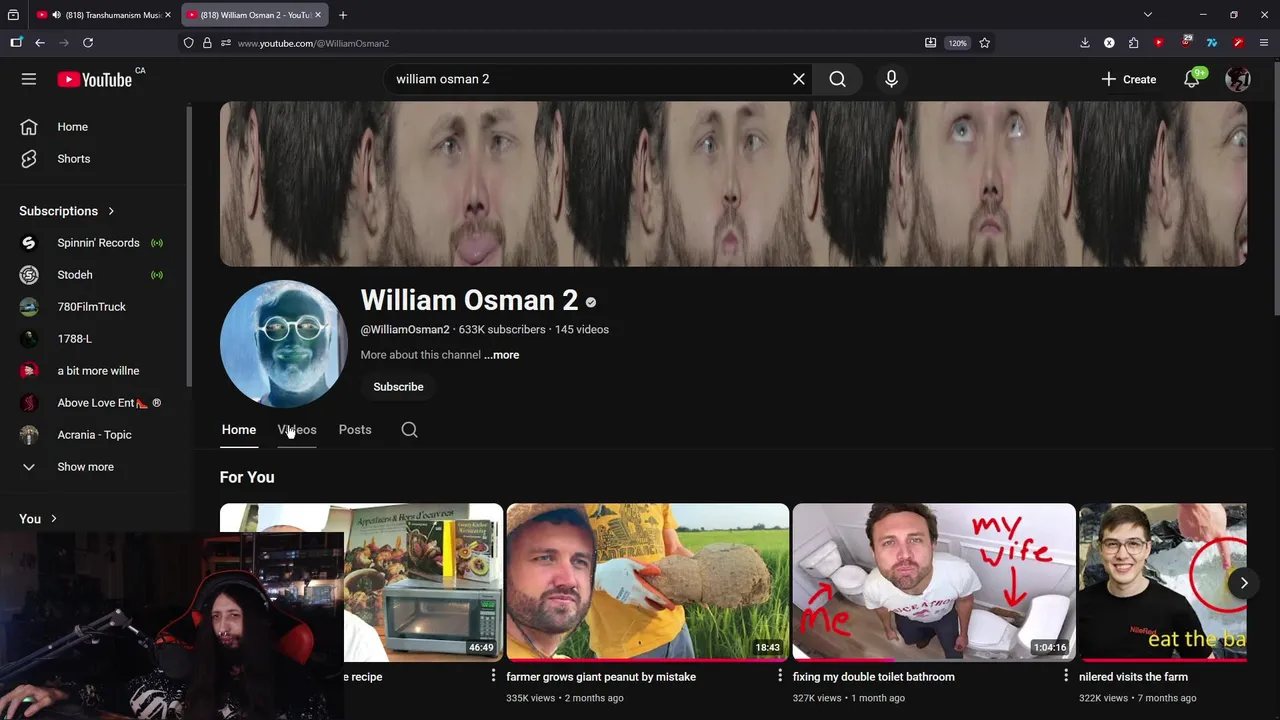Switch to the Transhumanism Music tab
The width and height of the screenshot is (1280, 720).
(x=104, y=15)
